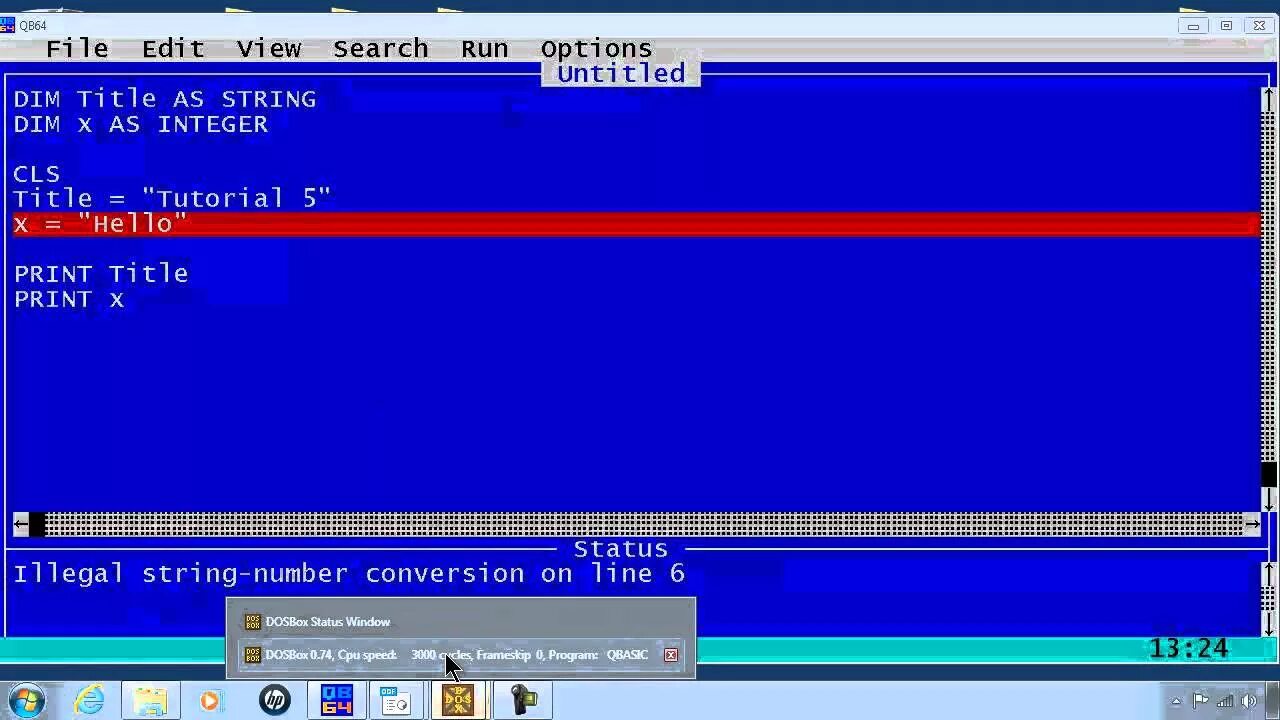This screenshot has width=1280, height=720.
Task: Minimize the QB64 window
Action: point(1193,26)
